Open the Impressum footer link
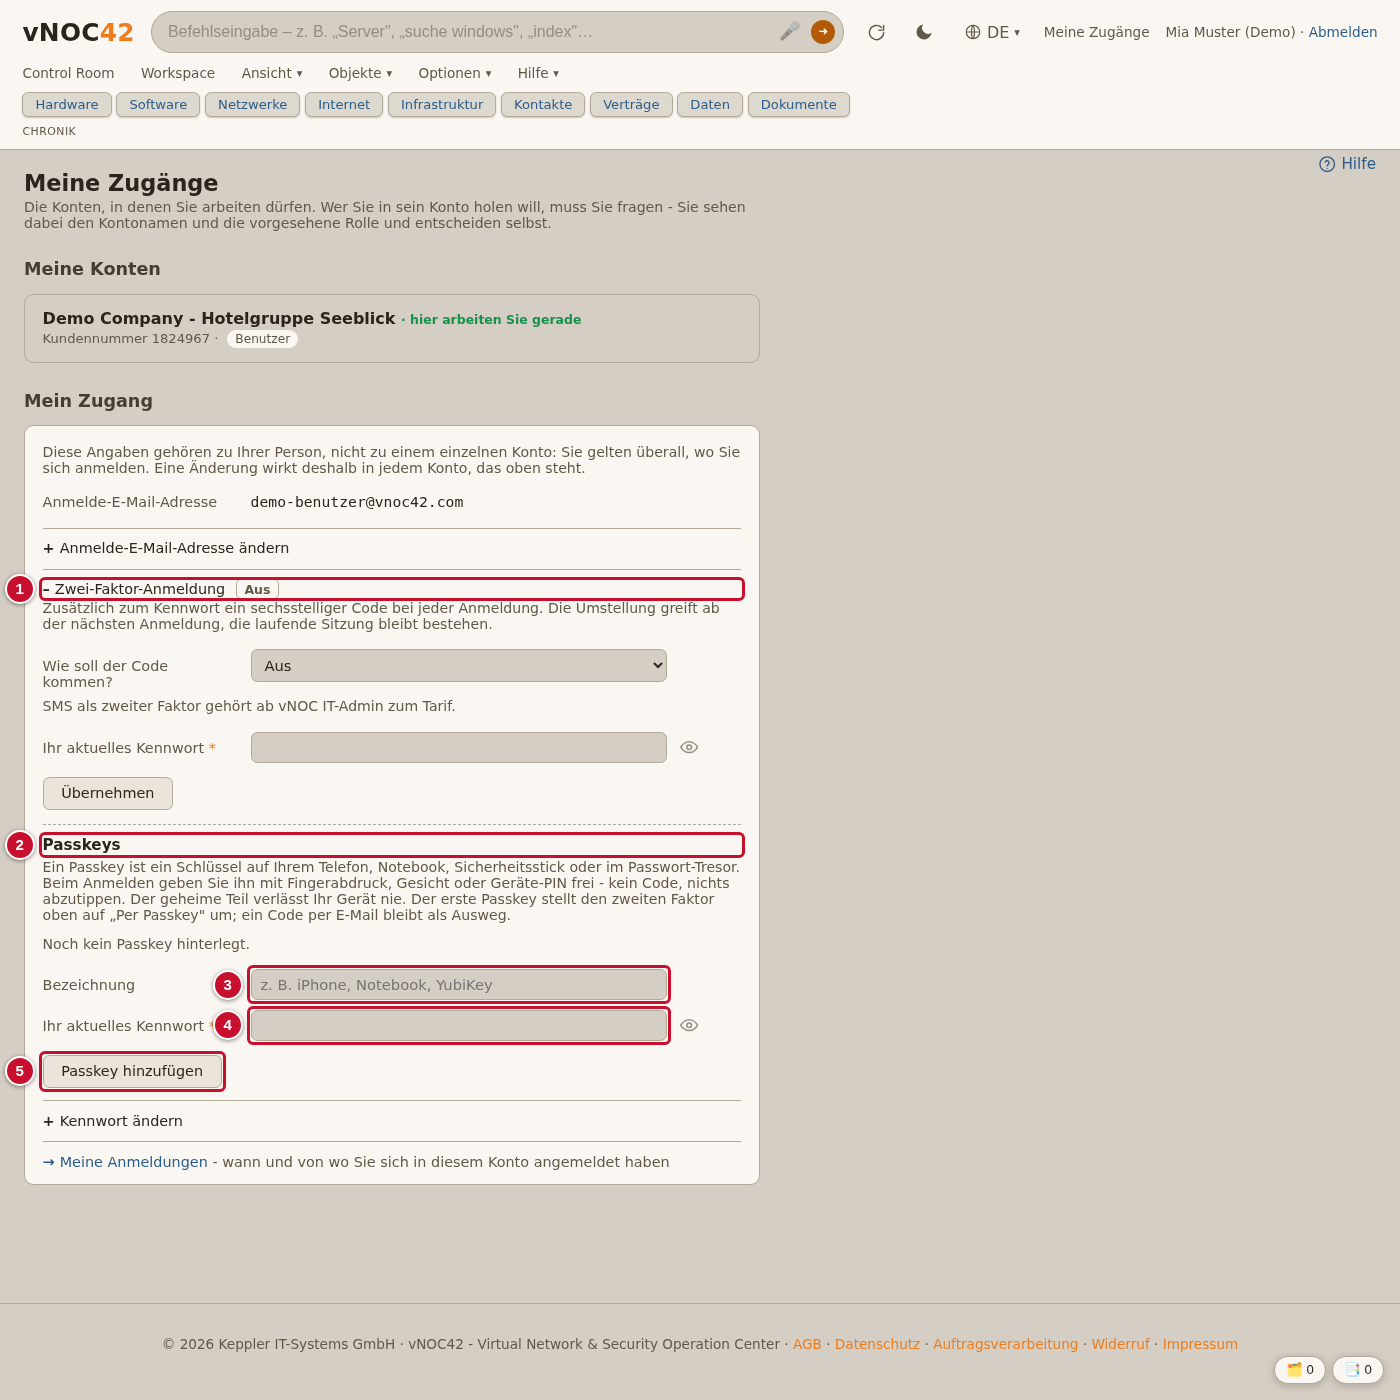 coord(1200,1344)
